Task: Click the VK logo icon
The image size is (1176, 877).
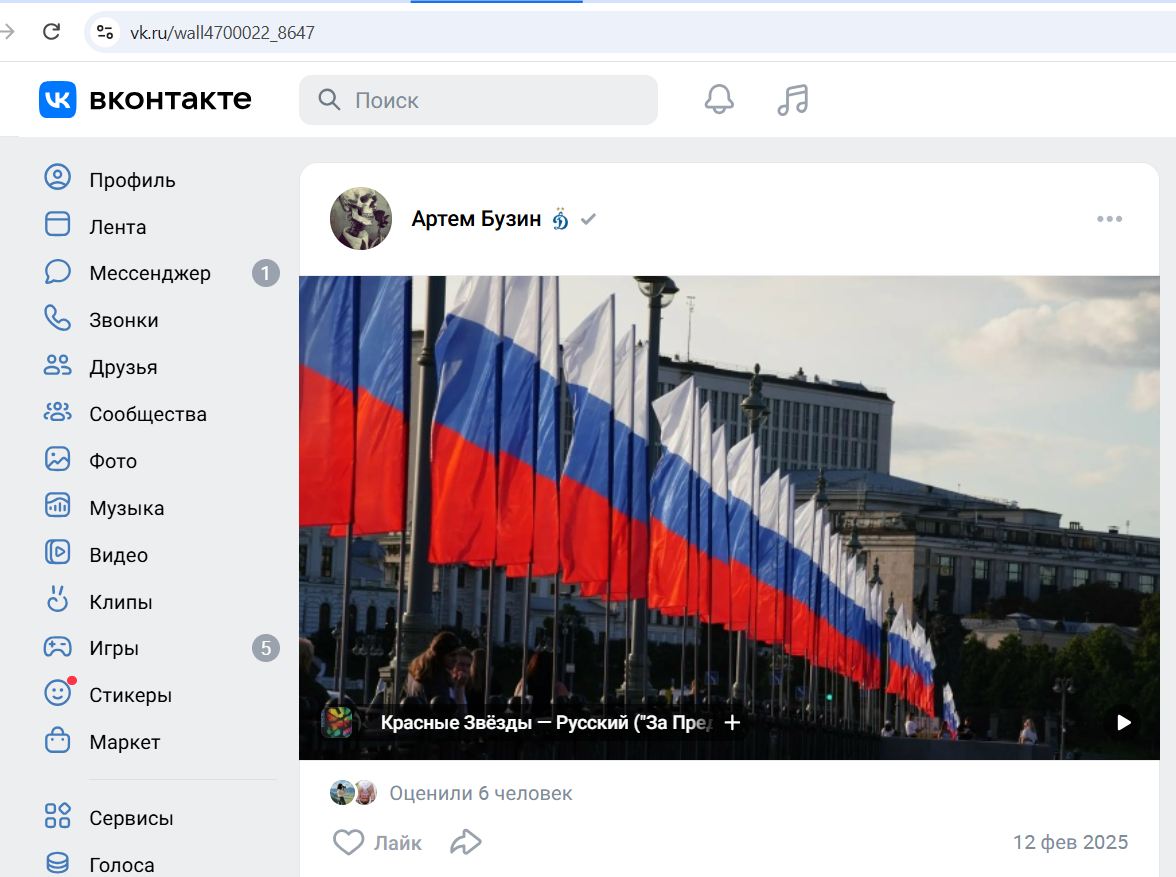Action: pos(58,100)
